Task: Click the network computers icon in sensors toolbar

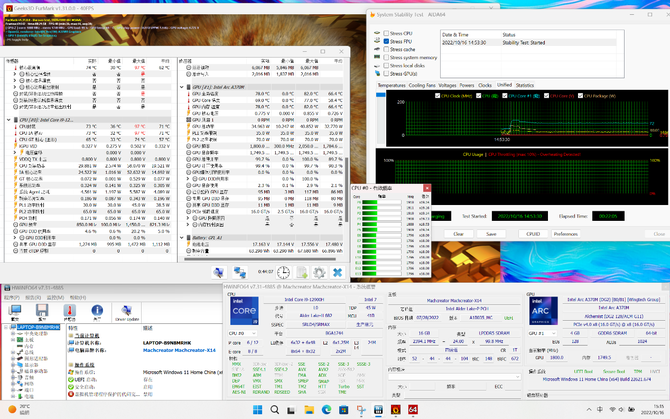Action: 239,272
